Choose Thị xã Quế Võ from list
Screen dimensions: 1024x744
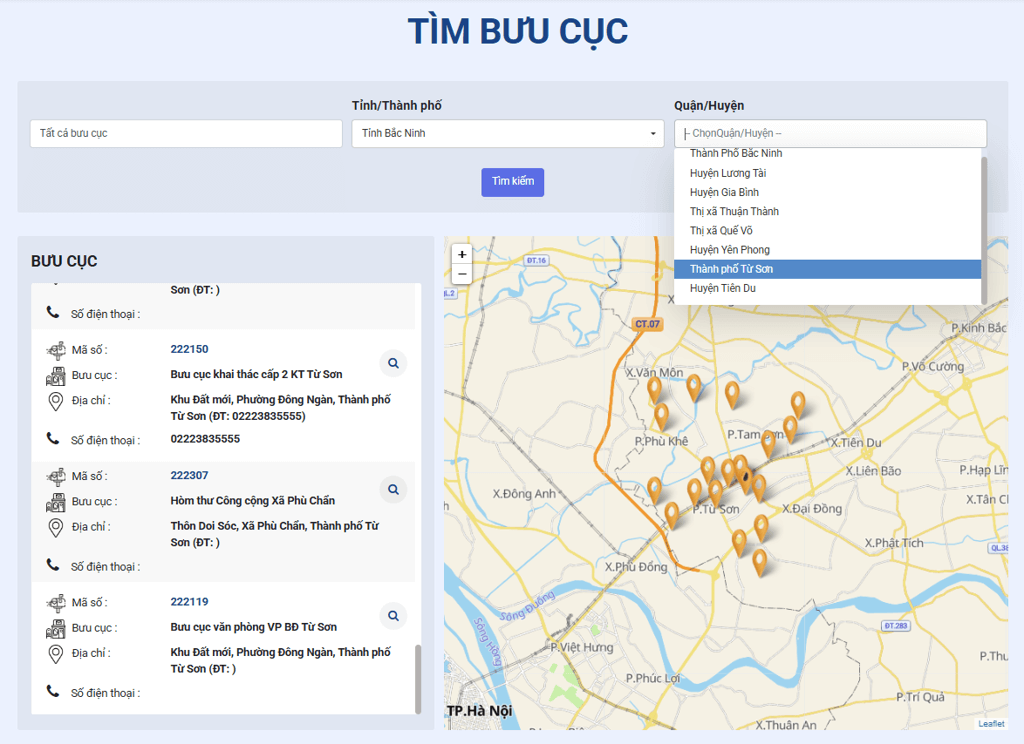[x=721, y=230]
